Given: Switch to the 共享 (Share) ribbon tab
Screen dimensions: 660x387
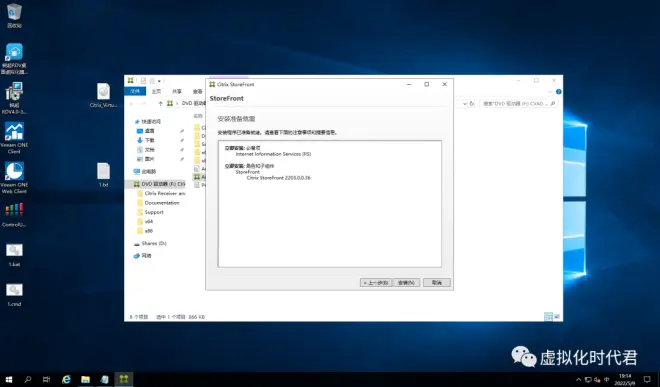Looking at the screenshot, I should (x=177, y=91).
